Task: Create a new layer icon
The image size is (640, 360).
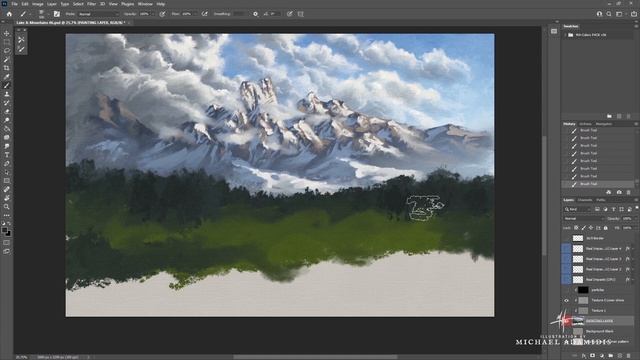Action: click(x=620, y=356)
